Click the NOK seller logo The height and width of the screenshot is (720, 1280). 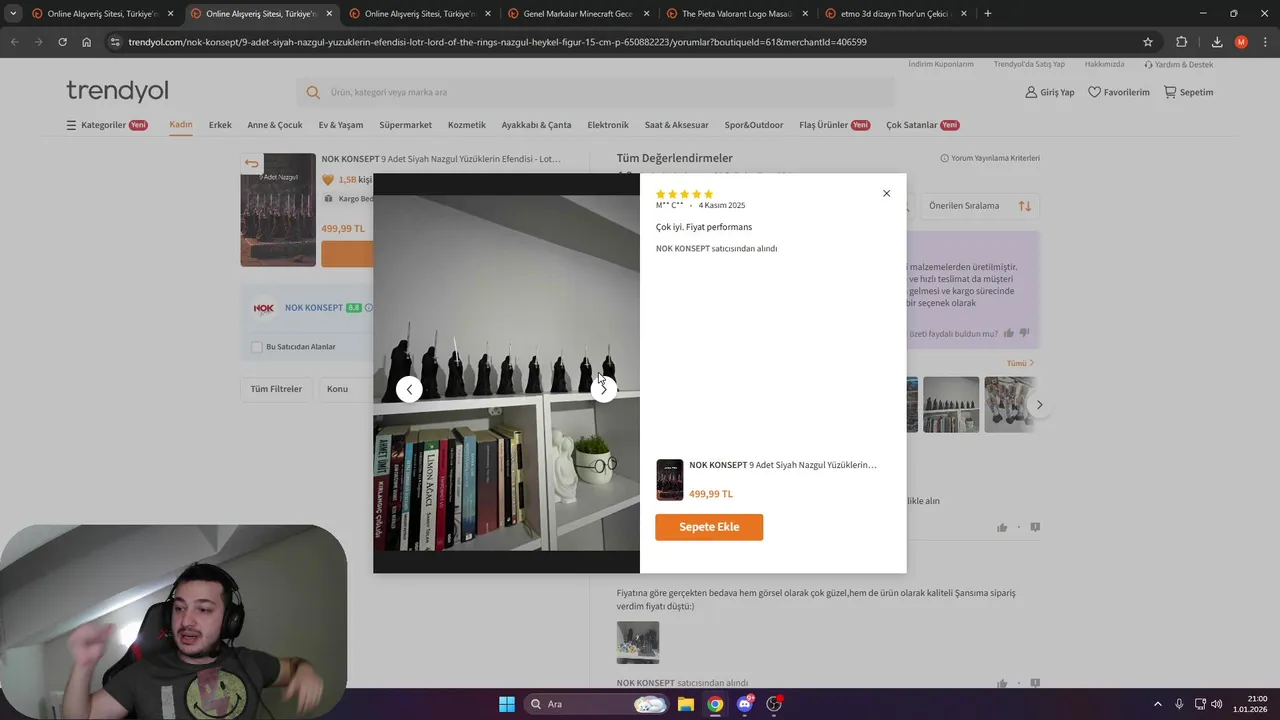(264, 308)
